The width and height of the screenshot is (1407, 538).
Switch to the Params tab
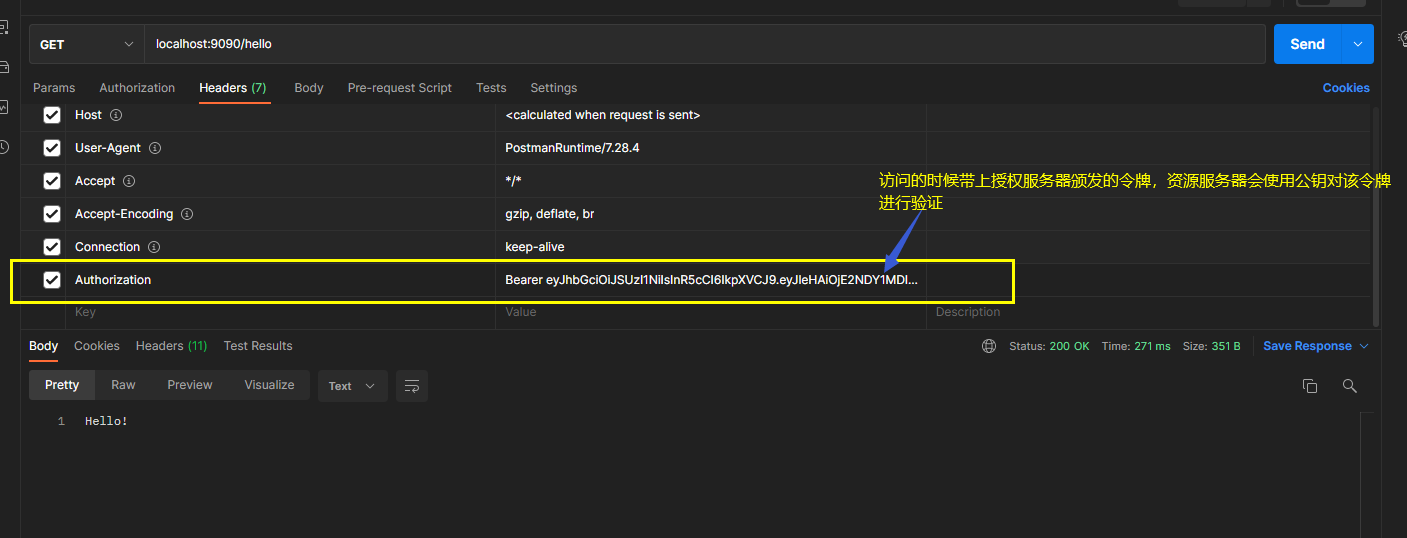point(54,88)
